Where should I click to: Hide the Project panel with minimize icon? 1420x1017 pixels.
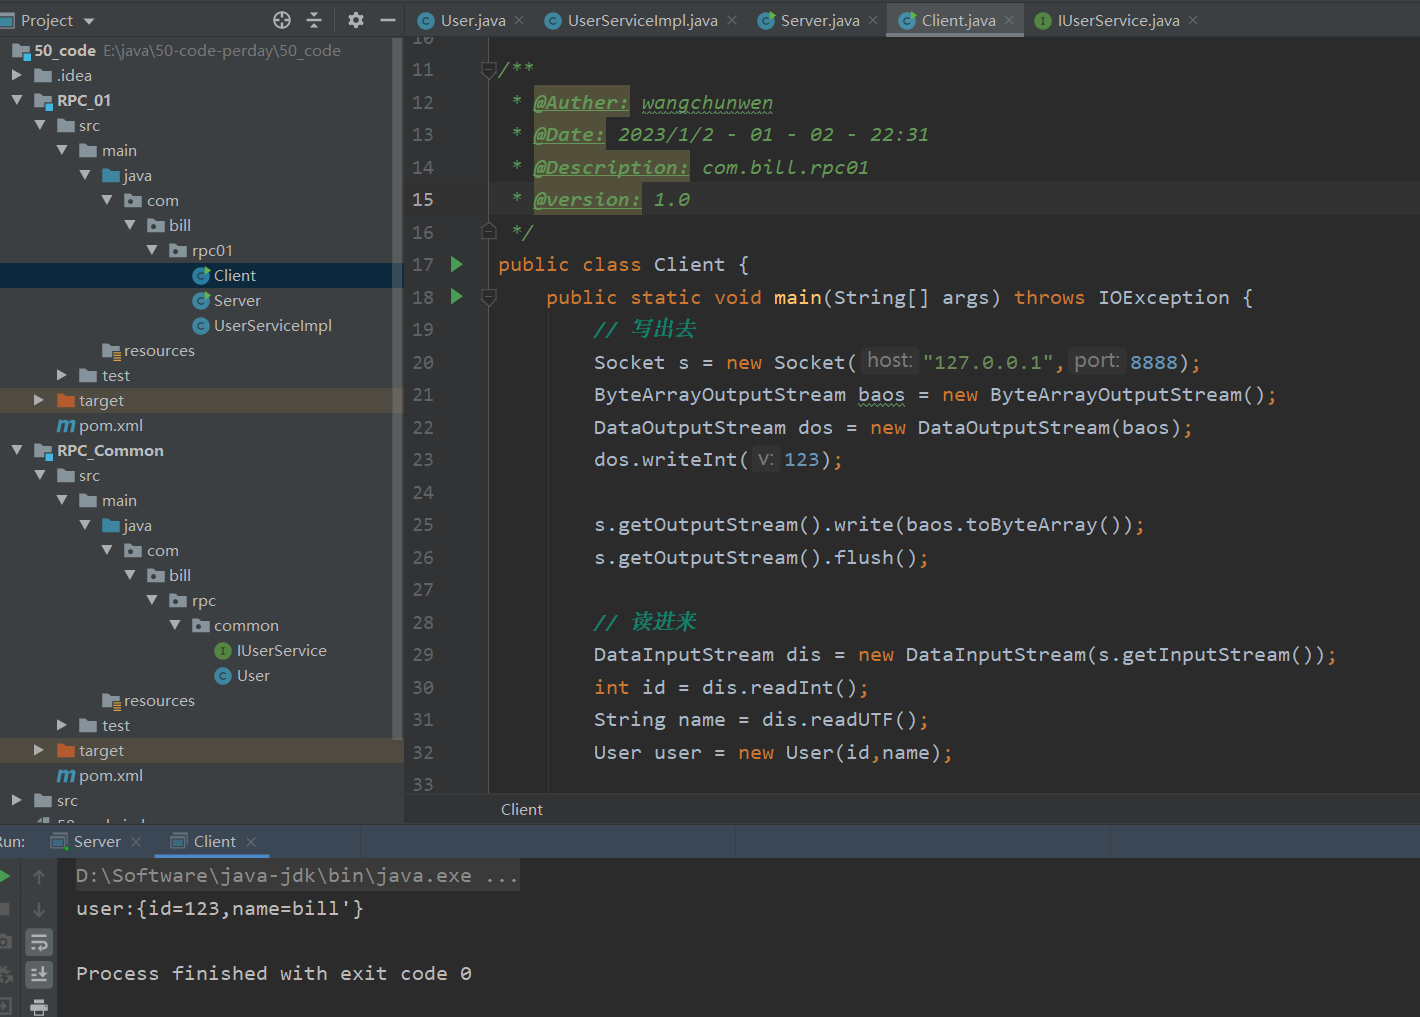click(388, 20)
